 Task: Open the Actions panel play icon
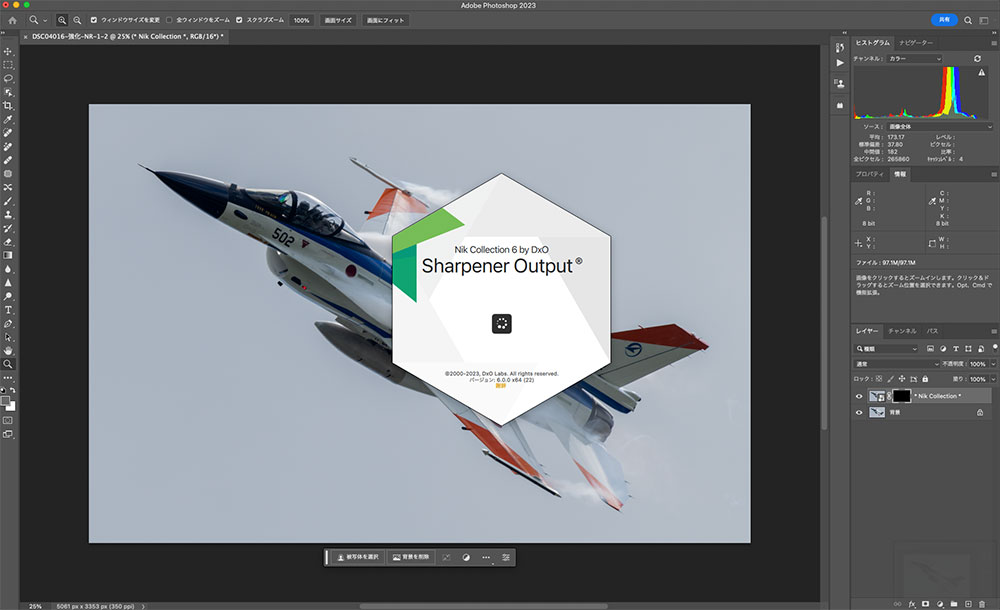840,63
